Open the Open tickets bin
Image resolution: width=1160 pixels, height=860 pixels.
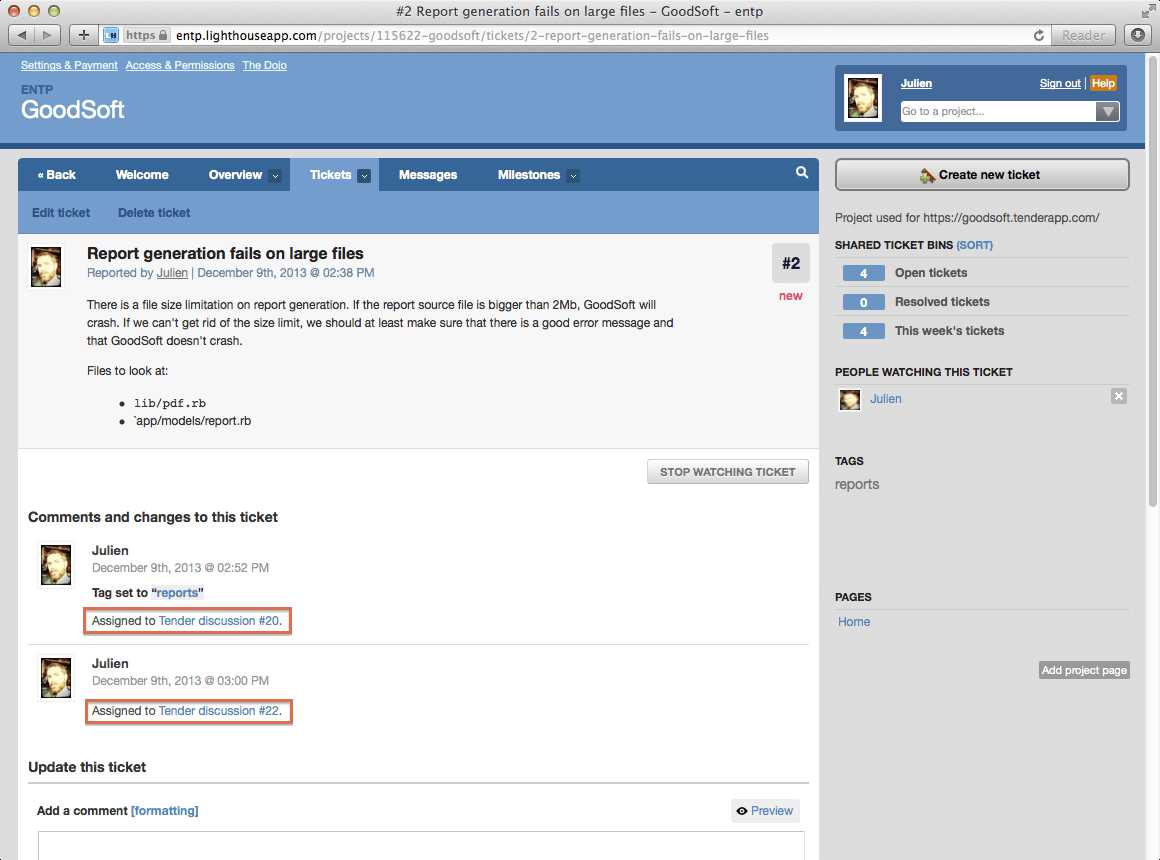(931, 273)
